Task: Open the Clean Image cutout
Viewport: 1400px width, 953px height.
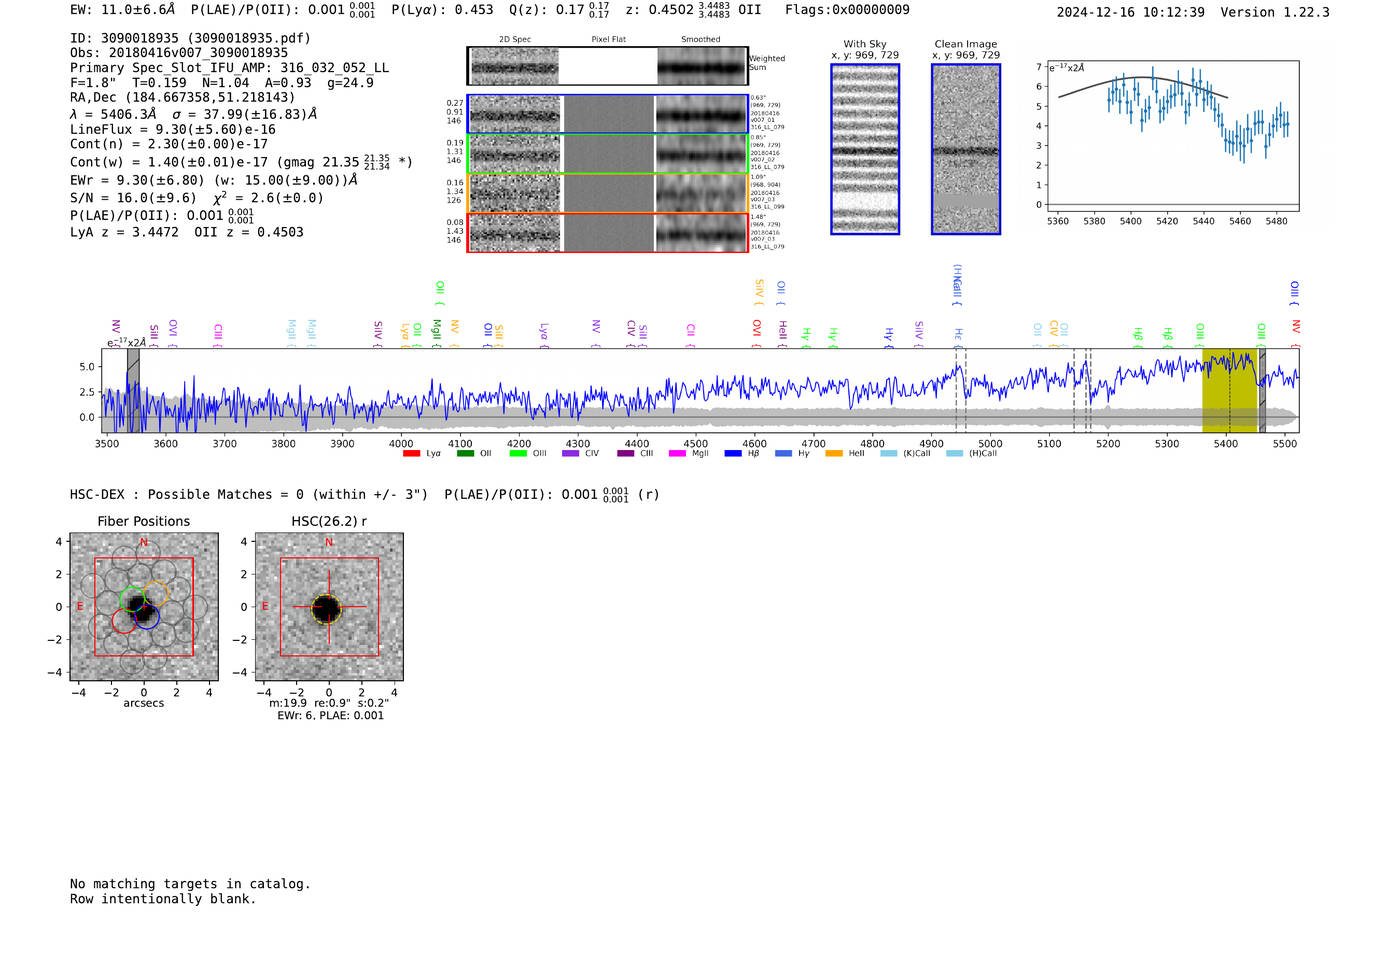Action: [966, 149]
